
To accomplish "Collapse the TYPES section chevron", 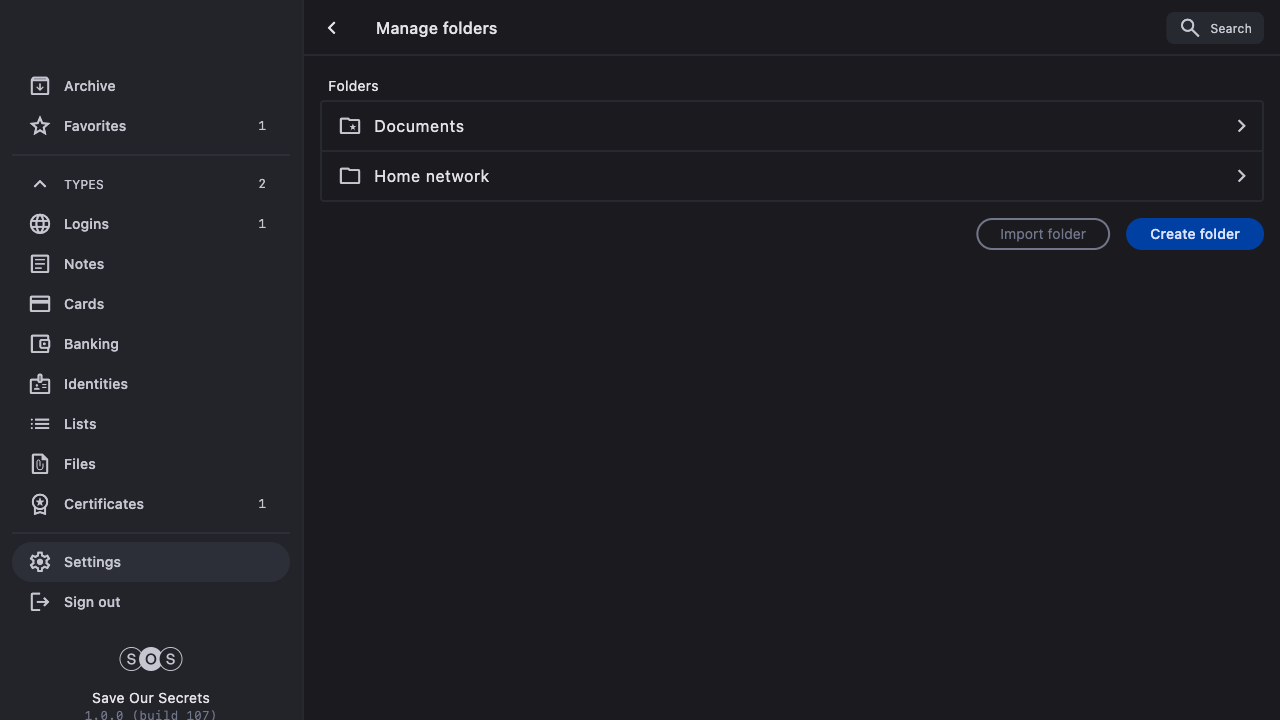I will 40,184.
